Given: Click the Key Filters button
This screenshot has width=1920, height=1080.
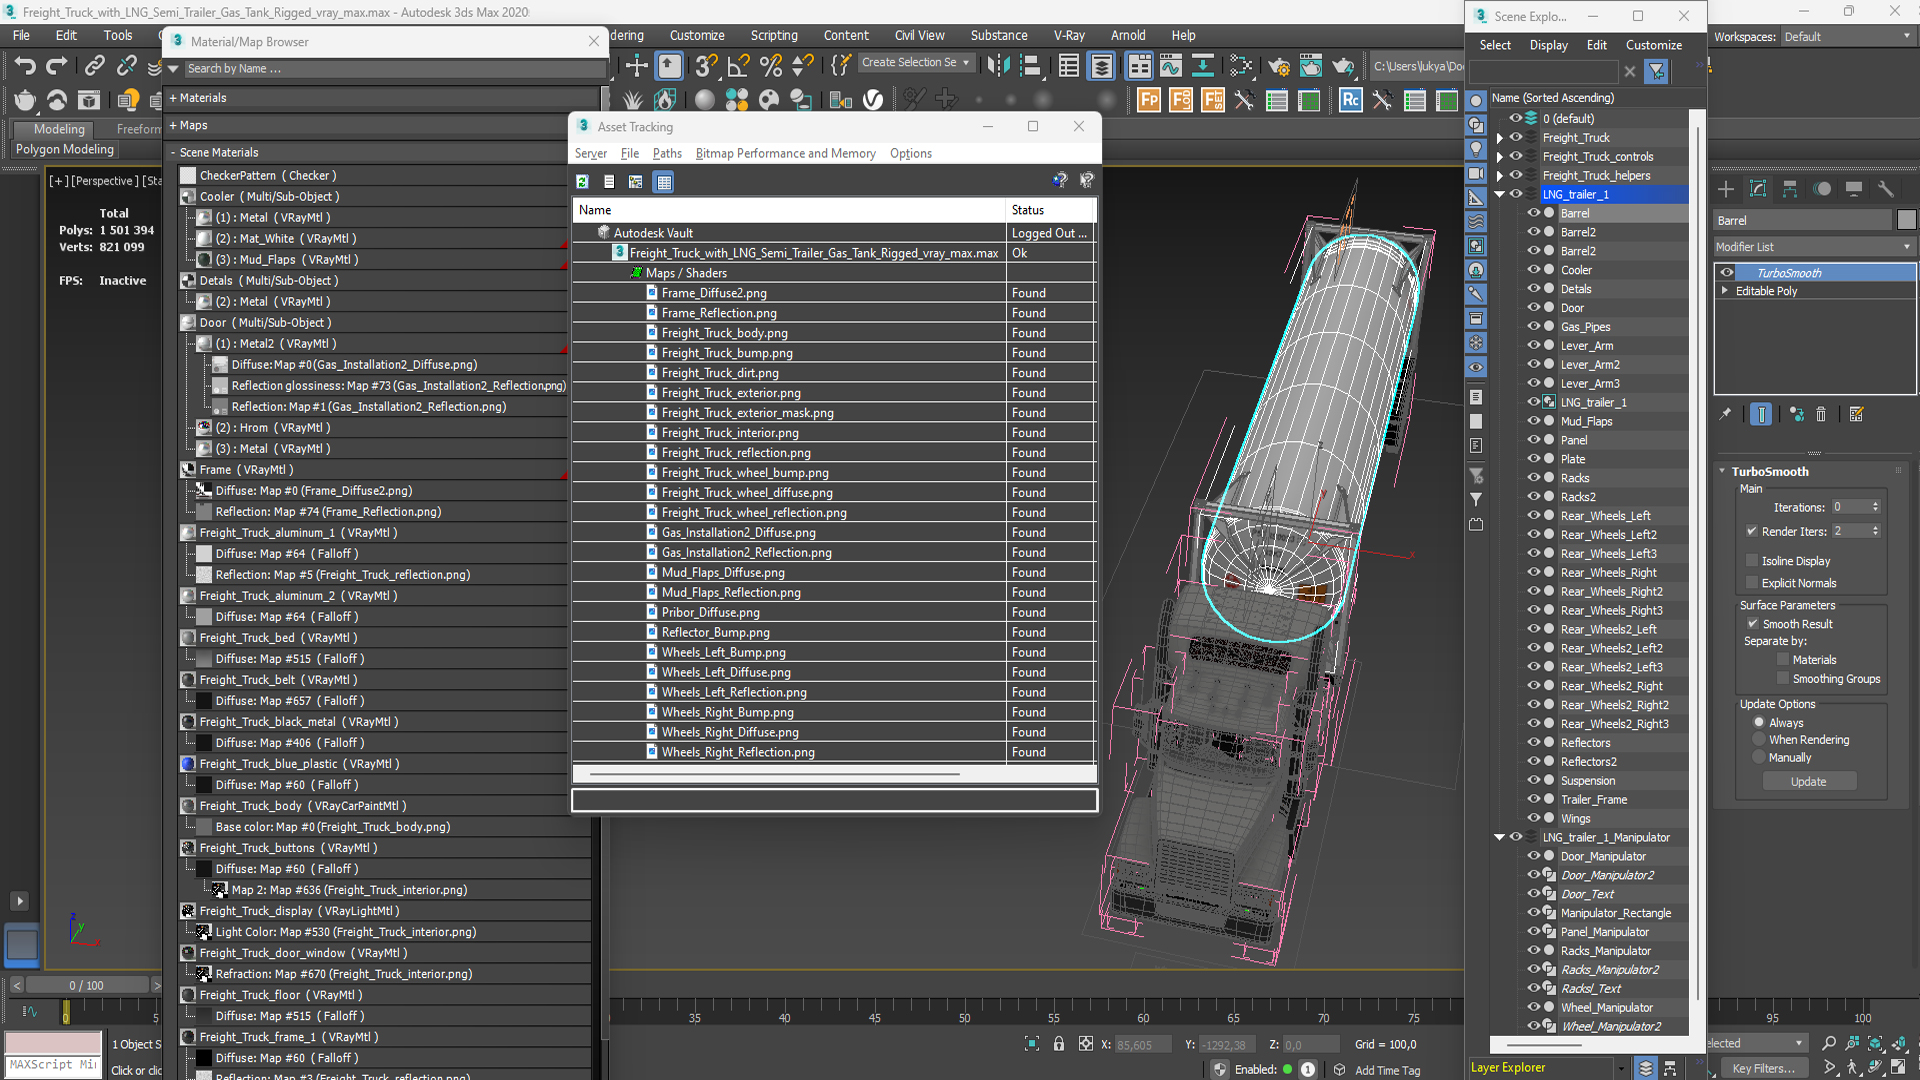Looking at the screenshot, I should click(1764, 1068).
